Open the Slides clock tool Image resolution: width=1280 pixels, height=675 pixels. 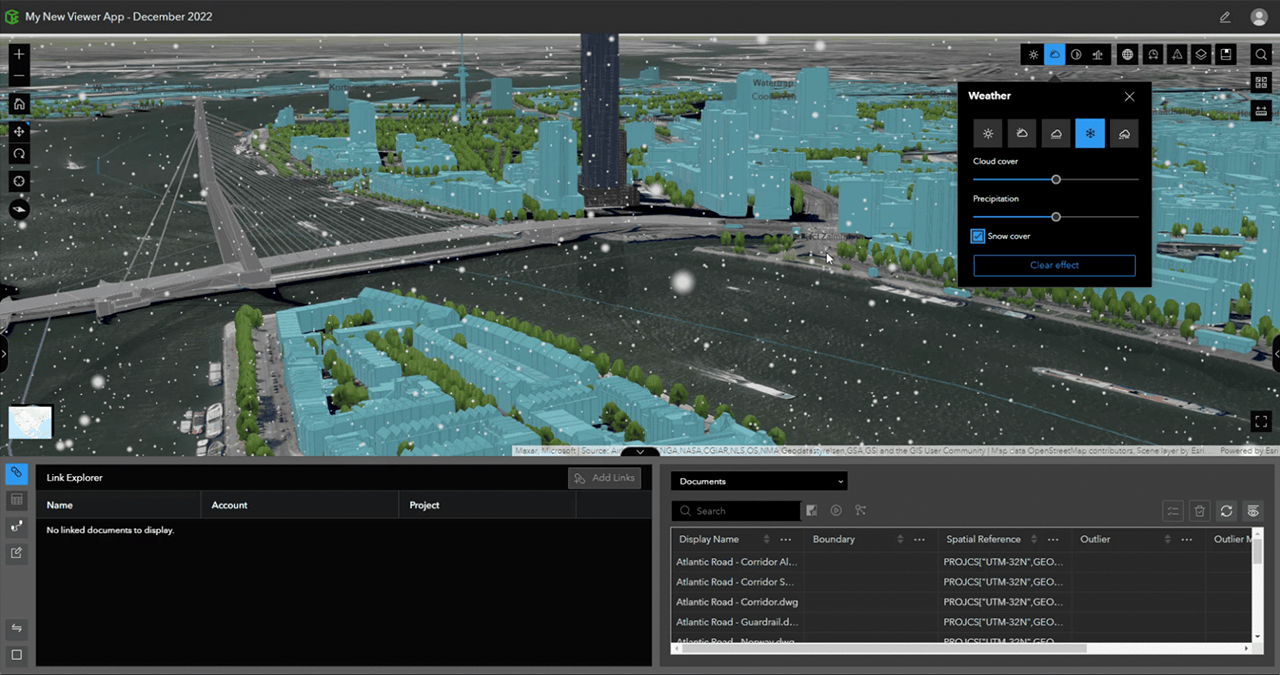click(x=1152, y=54)
